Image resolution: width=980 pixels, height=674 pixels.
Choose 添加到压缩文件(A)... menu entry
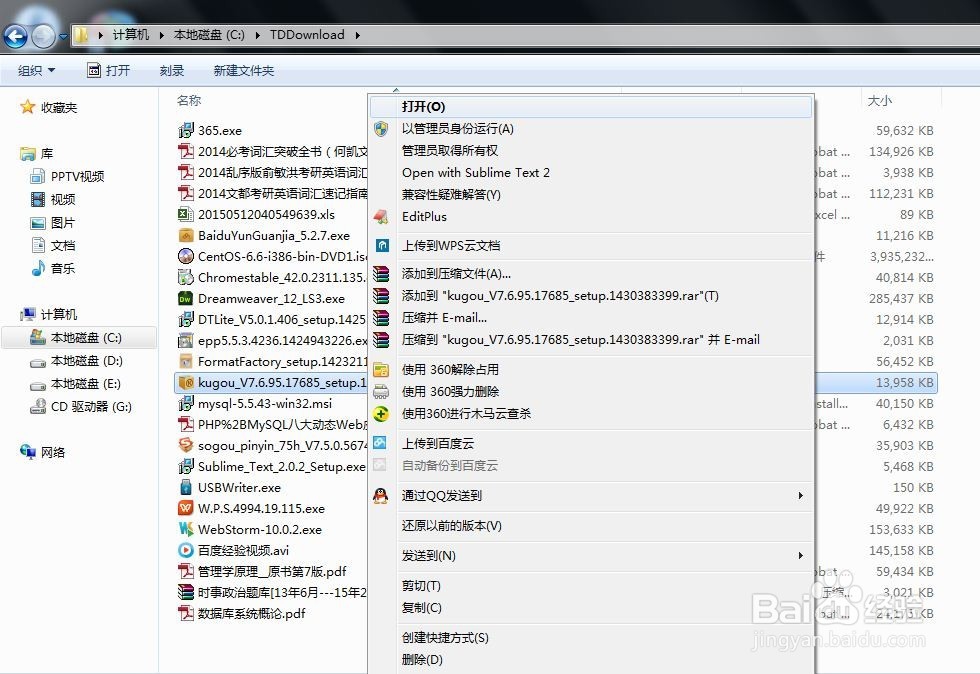click(x=591, y=274)
